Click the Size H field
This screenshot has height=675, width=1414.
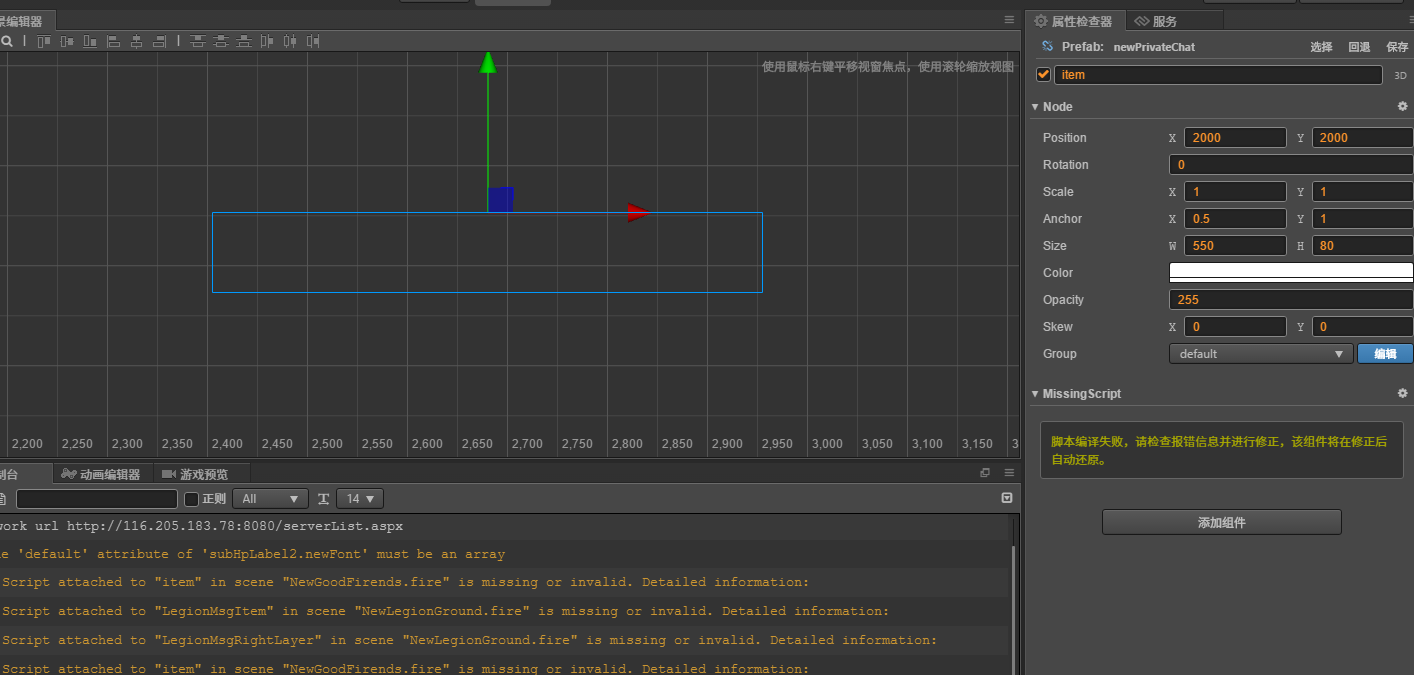coord(1362,246)
